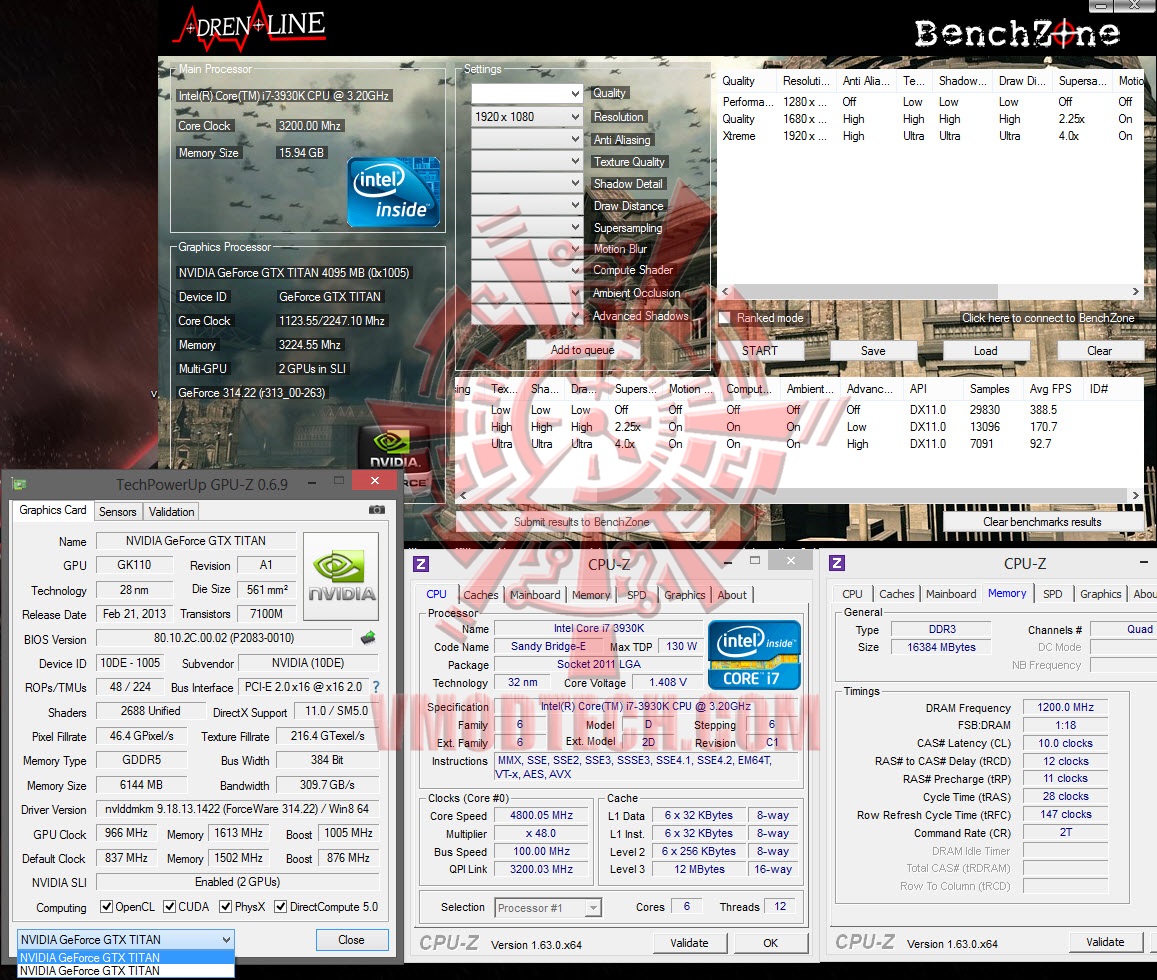Click the GPU-Z Close button
This screenshot has height=980, width=1157.
[351, 939]
